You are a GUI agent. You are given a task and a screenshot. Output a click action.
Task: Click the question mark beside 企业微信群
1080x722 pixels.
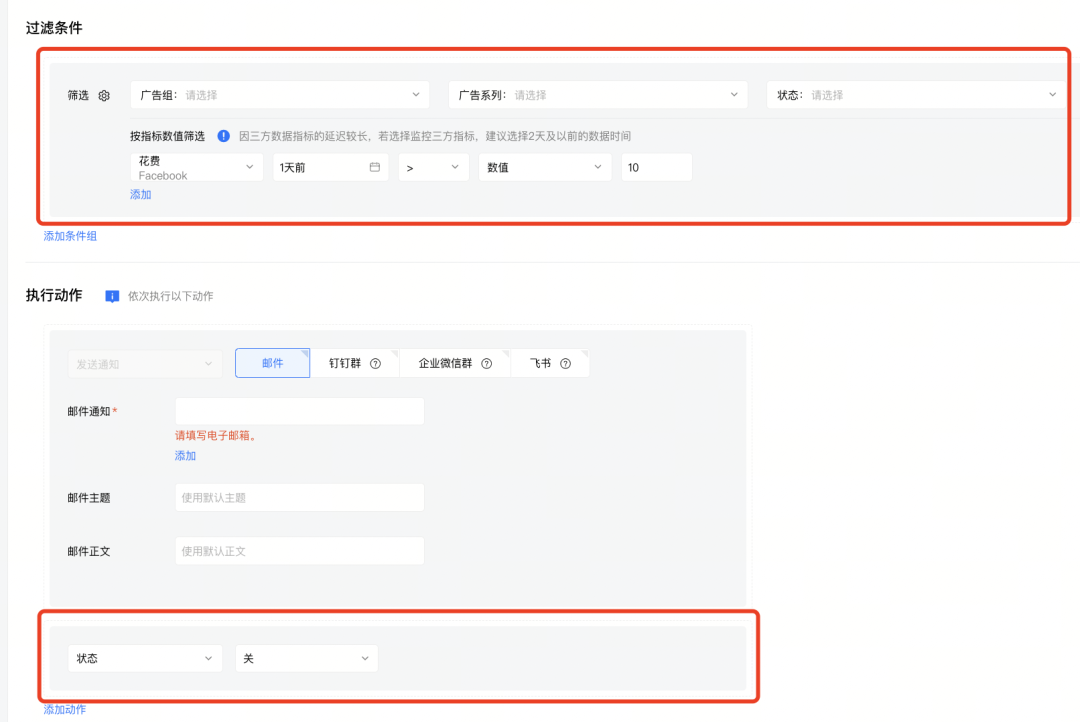click(487, 363)
